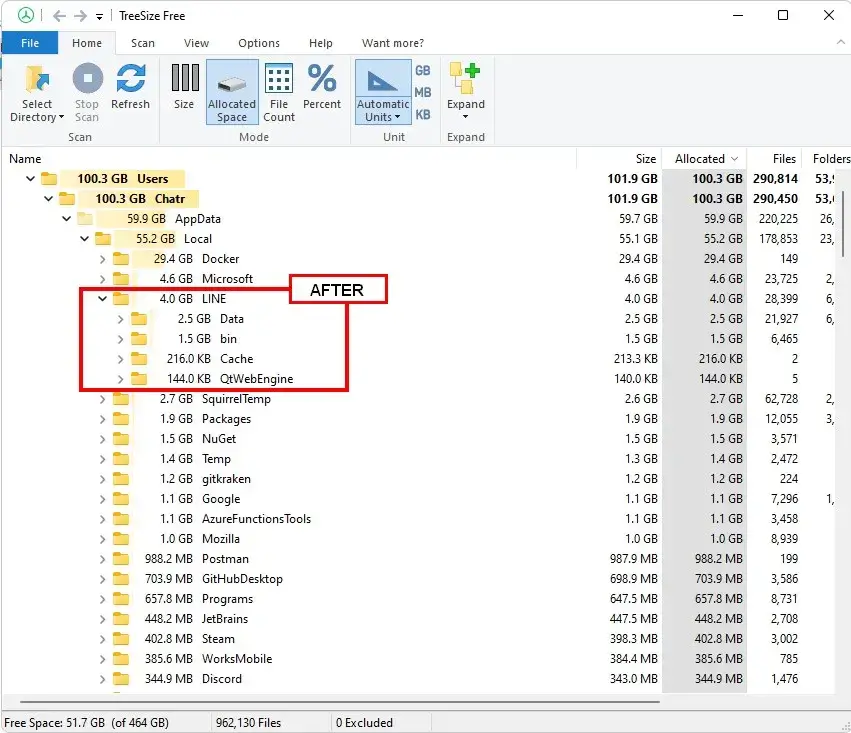Click the 962,130 Files status entry
This screenshot has height=733, width=851.
pyautogui.click(x=249, y=723)
